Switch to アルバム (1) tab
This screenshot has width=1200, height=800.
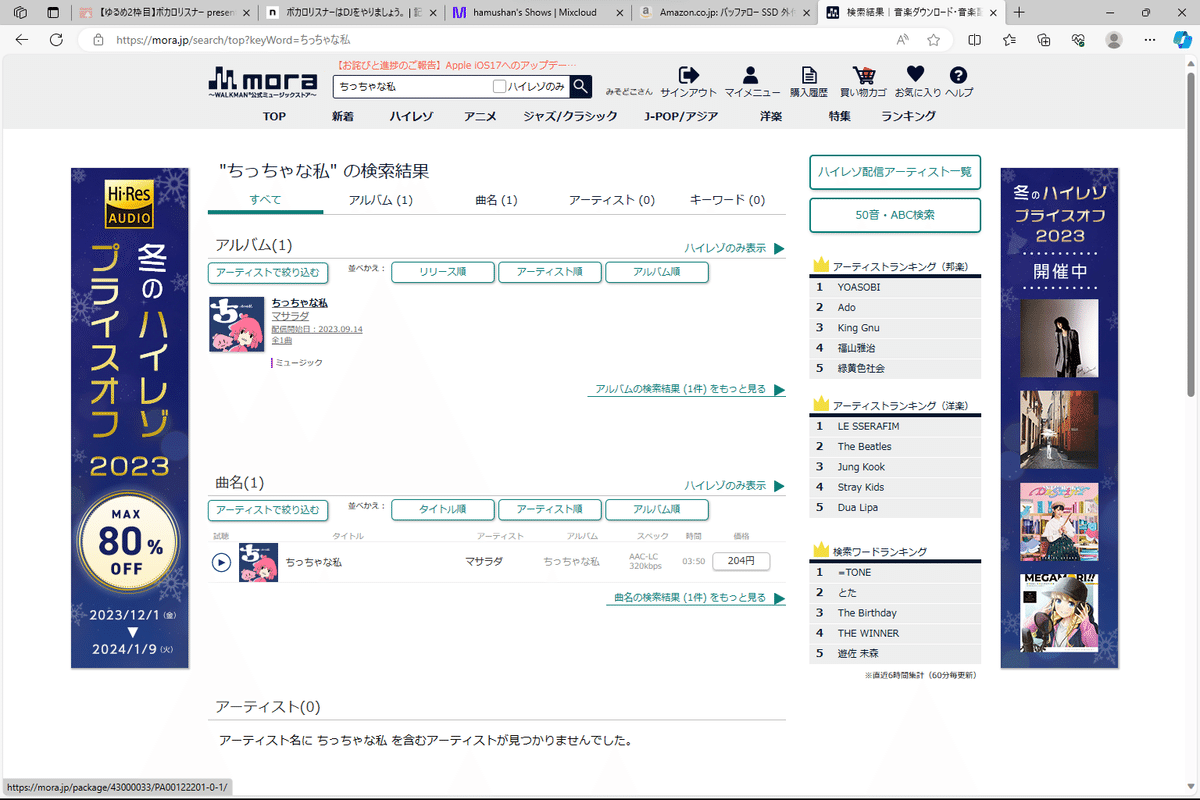(x=381, y=200)
